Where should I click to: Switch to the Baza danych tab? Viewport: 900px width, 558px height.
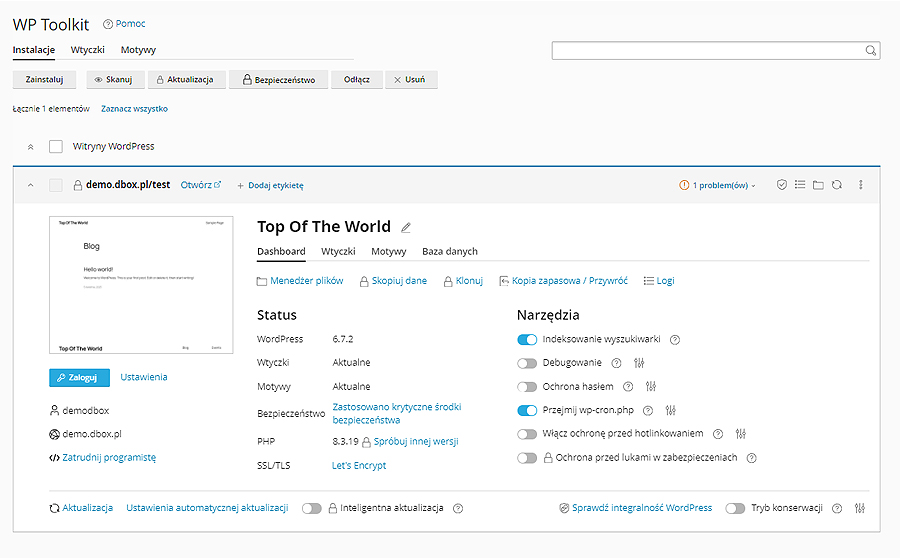(x=449, y=252)
